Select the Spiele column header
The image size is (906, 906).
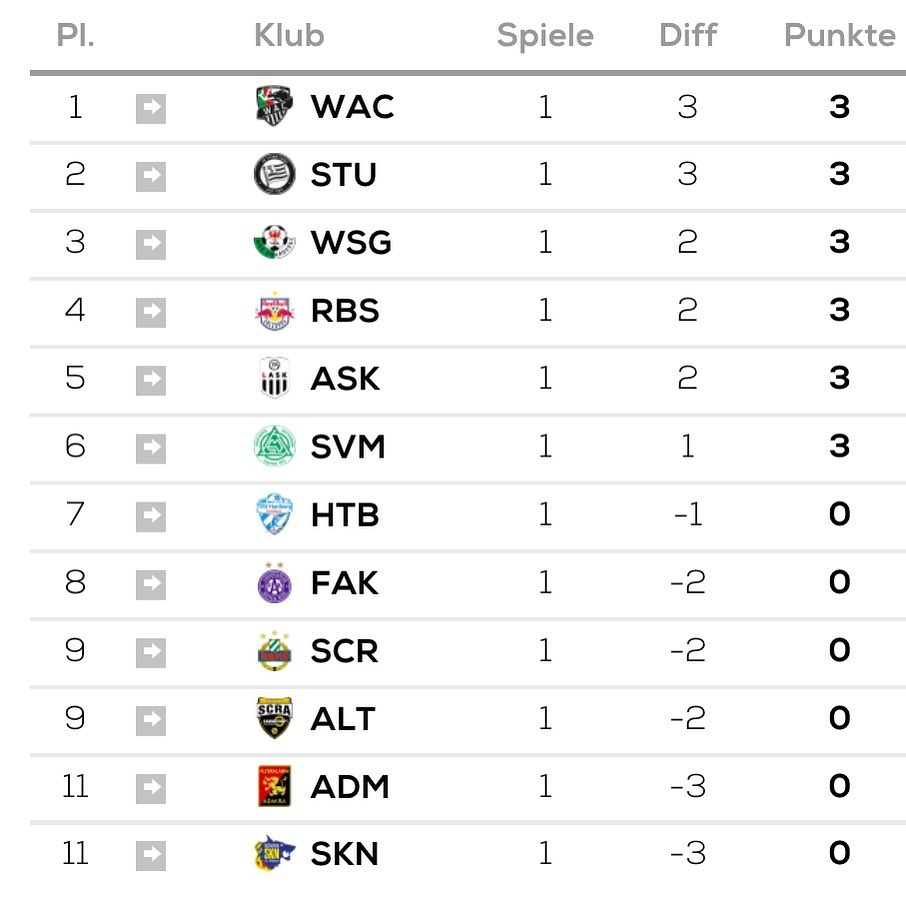point(545,35)
